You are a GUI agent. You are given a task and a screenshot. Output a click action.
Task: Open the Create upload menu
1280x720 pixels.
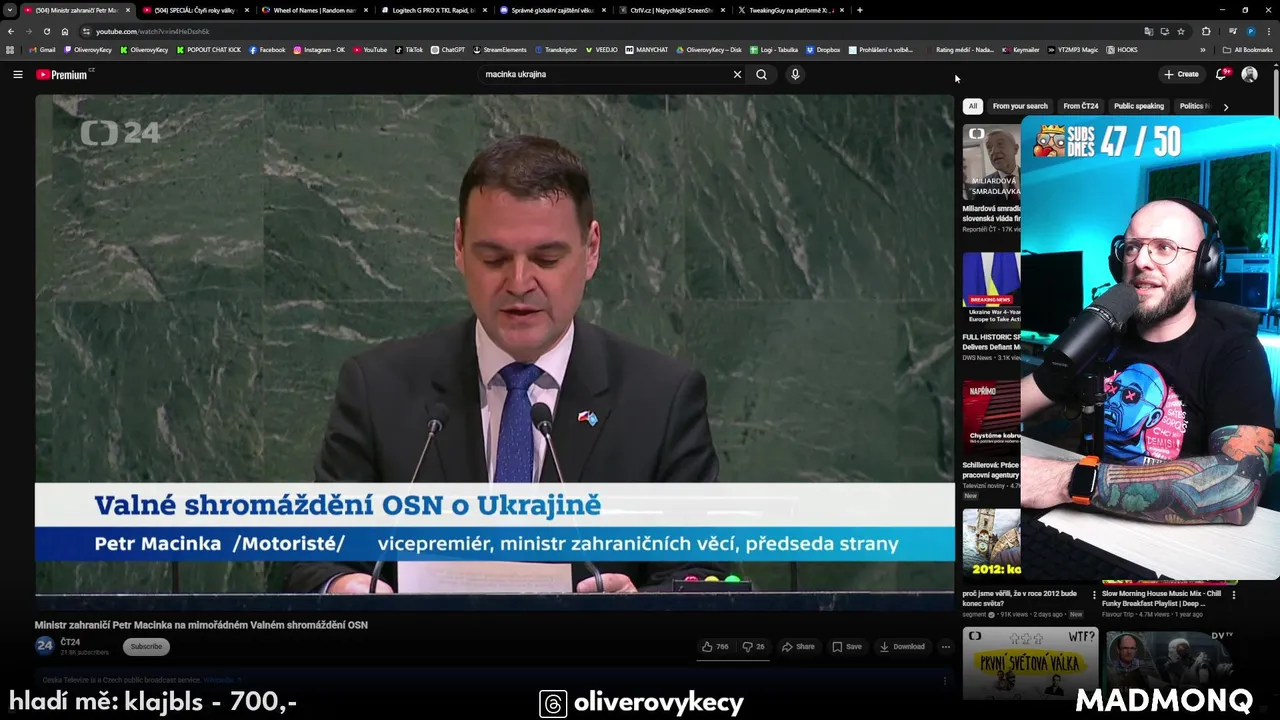(1181, 74)
